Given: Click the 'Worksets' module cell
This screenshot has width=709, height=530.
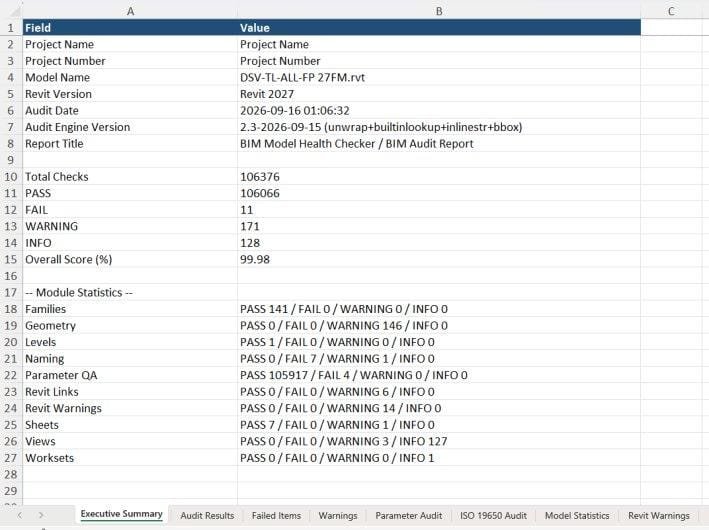Looking at the screenshot, I should coord(130,458).
